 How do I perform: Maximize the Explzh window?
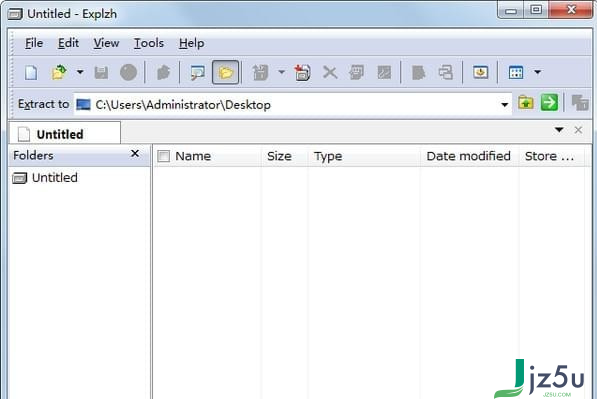[x=536, y=10]
